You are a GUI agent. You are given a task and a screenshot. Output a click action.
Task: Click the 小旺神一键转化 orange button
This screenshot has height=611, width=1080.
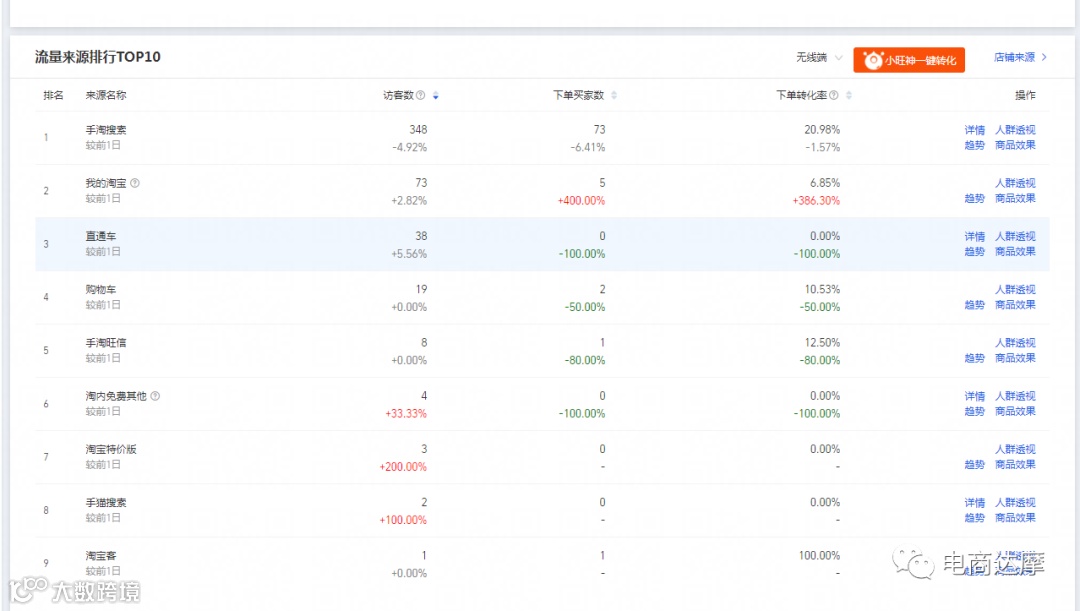tap(908, 60)
